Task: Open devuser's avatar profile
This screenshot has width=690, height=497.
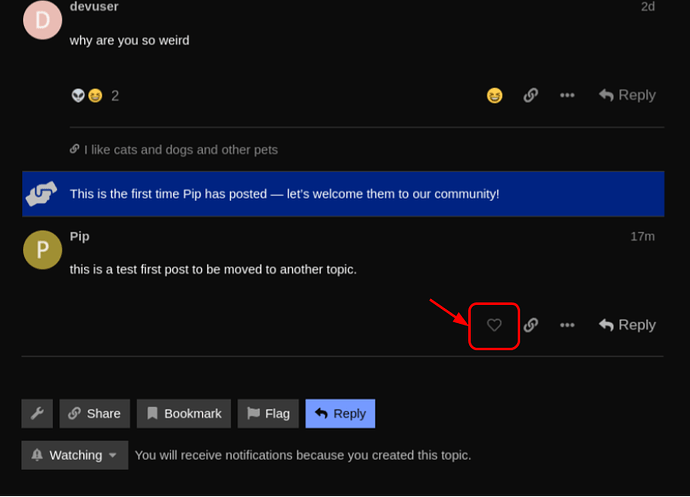Action: pyautogui.click(x=42, y=20)
